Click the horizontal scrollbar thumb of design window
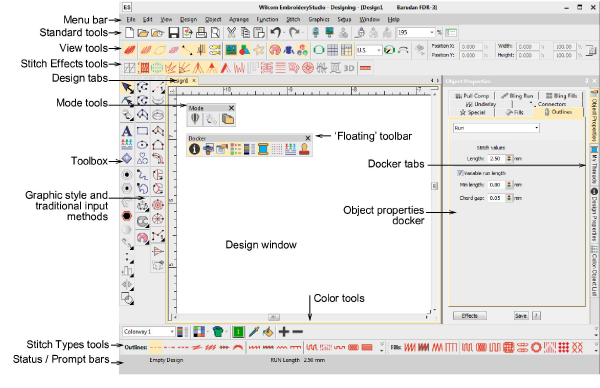 273,317
